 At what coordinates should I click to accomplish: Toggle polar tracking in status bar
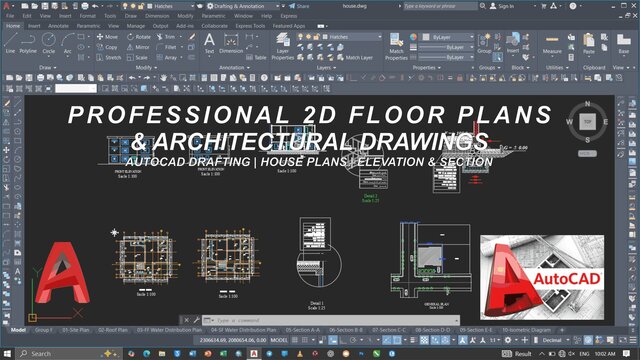tap(353, 340)
